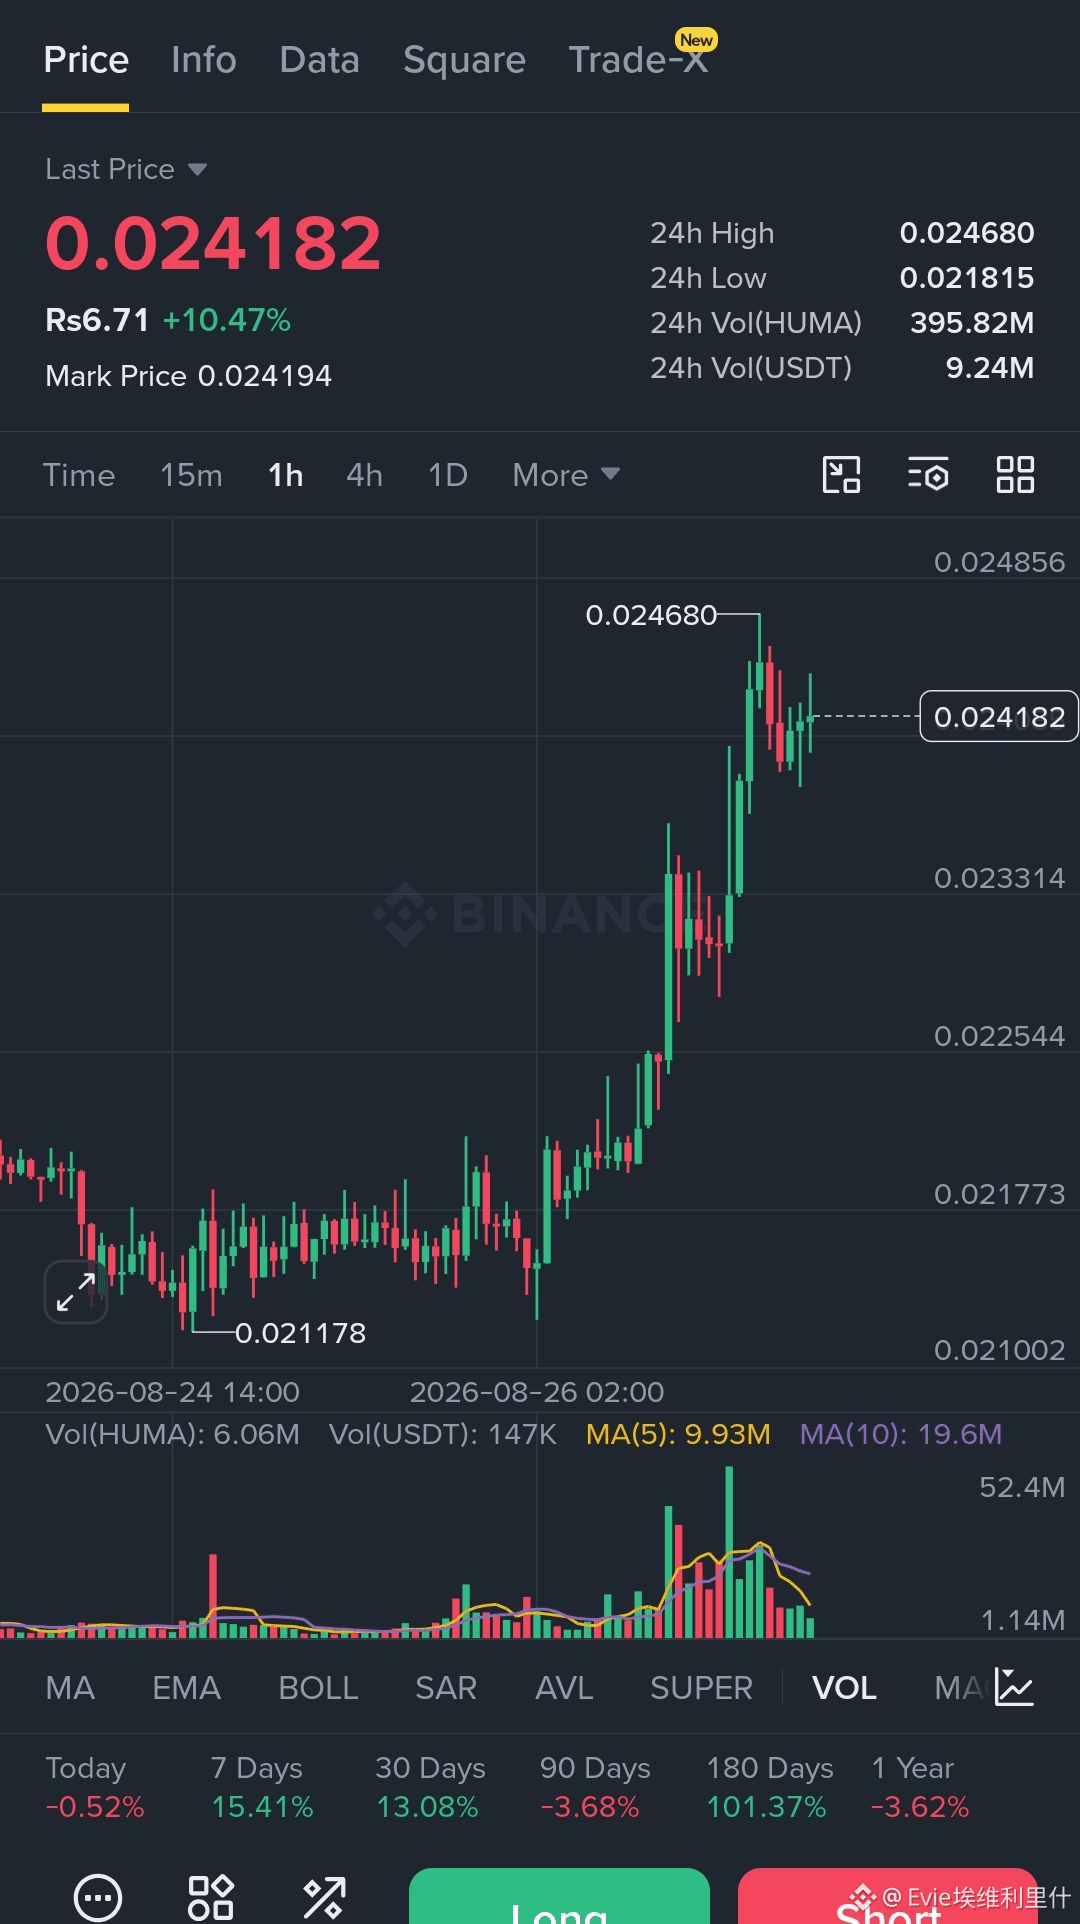This screenshot has height=1924, width=1080.
Task: Tap the 90 Days -3.68% performance
Action: (595, 1787)
